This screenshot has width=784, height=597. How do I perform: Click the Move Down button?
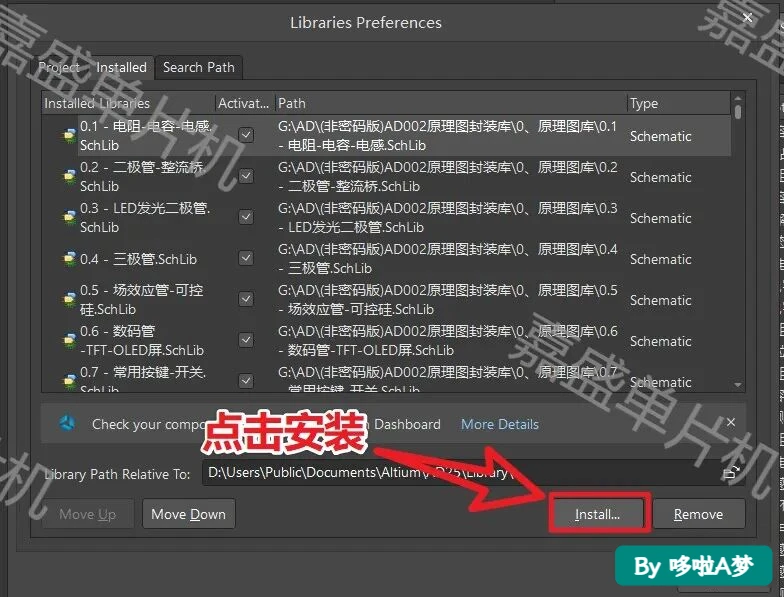tap(188, 514)
